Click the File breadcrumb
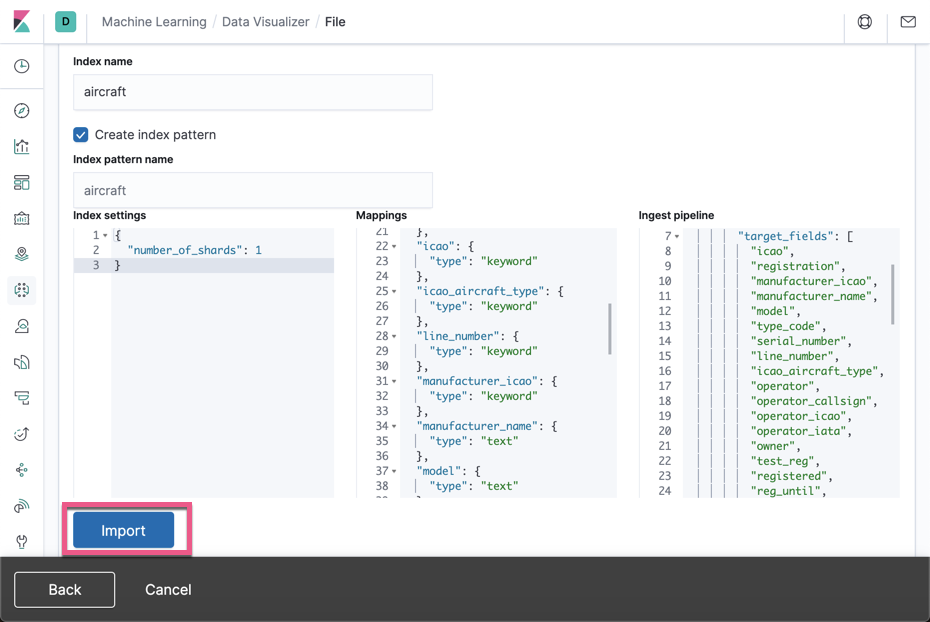930x622 pixels. pyautogui.click(x=335, y=22)
